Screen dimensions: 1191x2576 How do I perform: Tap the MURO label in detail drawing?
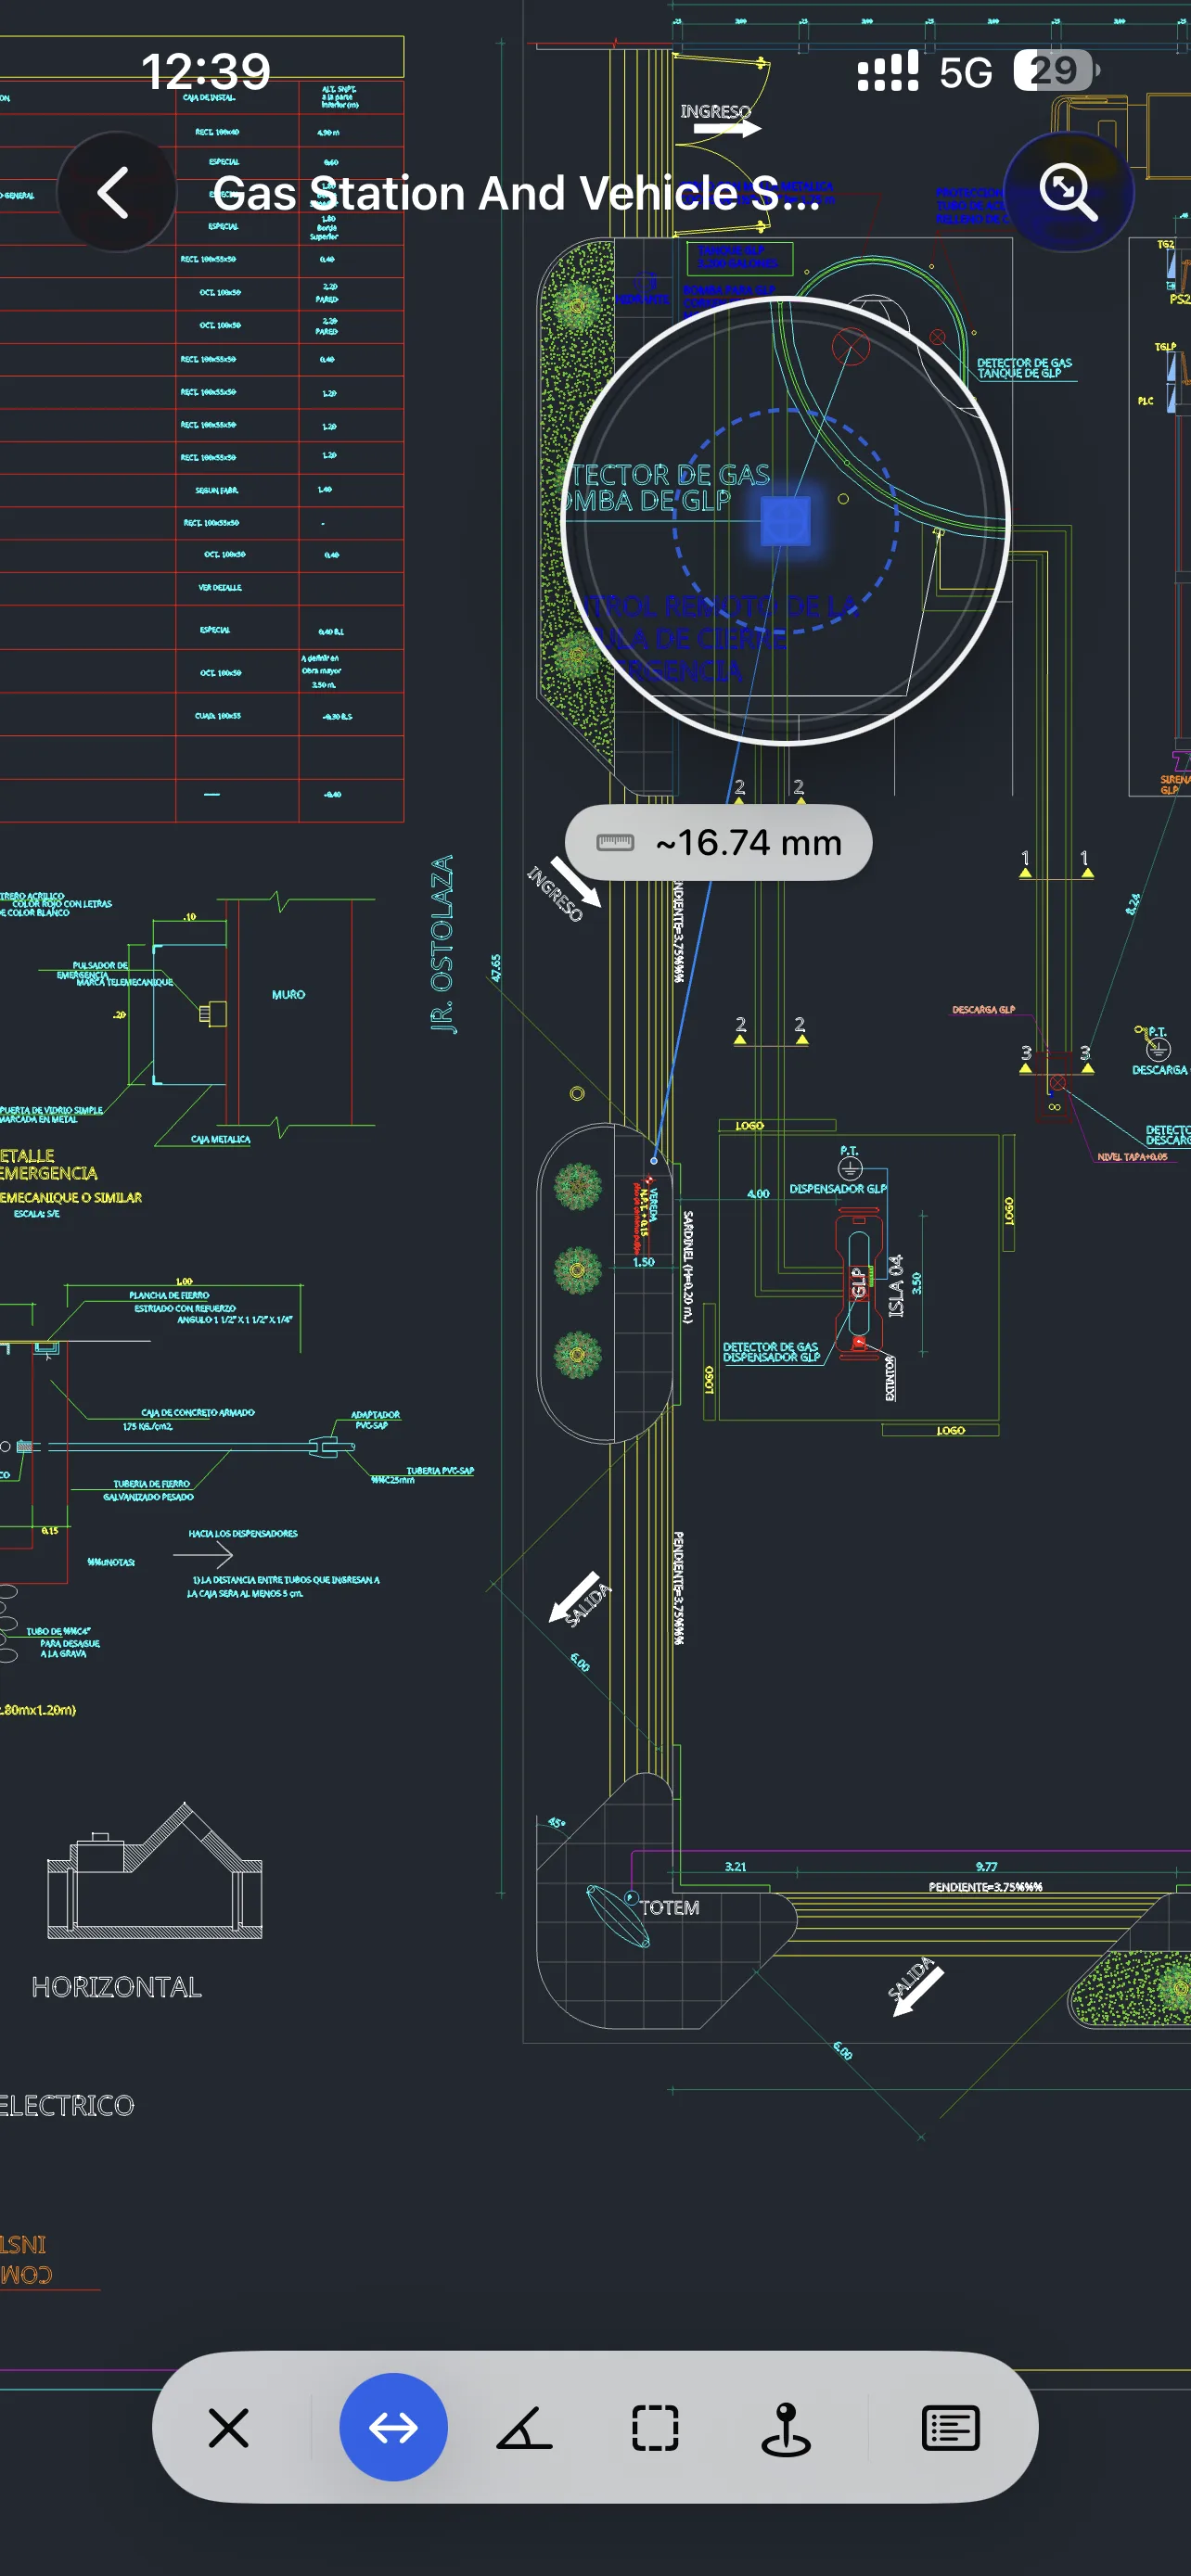click(288, 994)
